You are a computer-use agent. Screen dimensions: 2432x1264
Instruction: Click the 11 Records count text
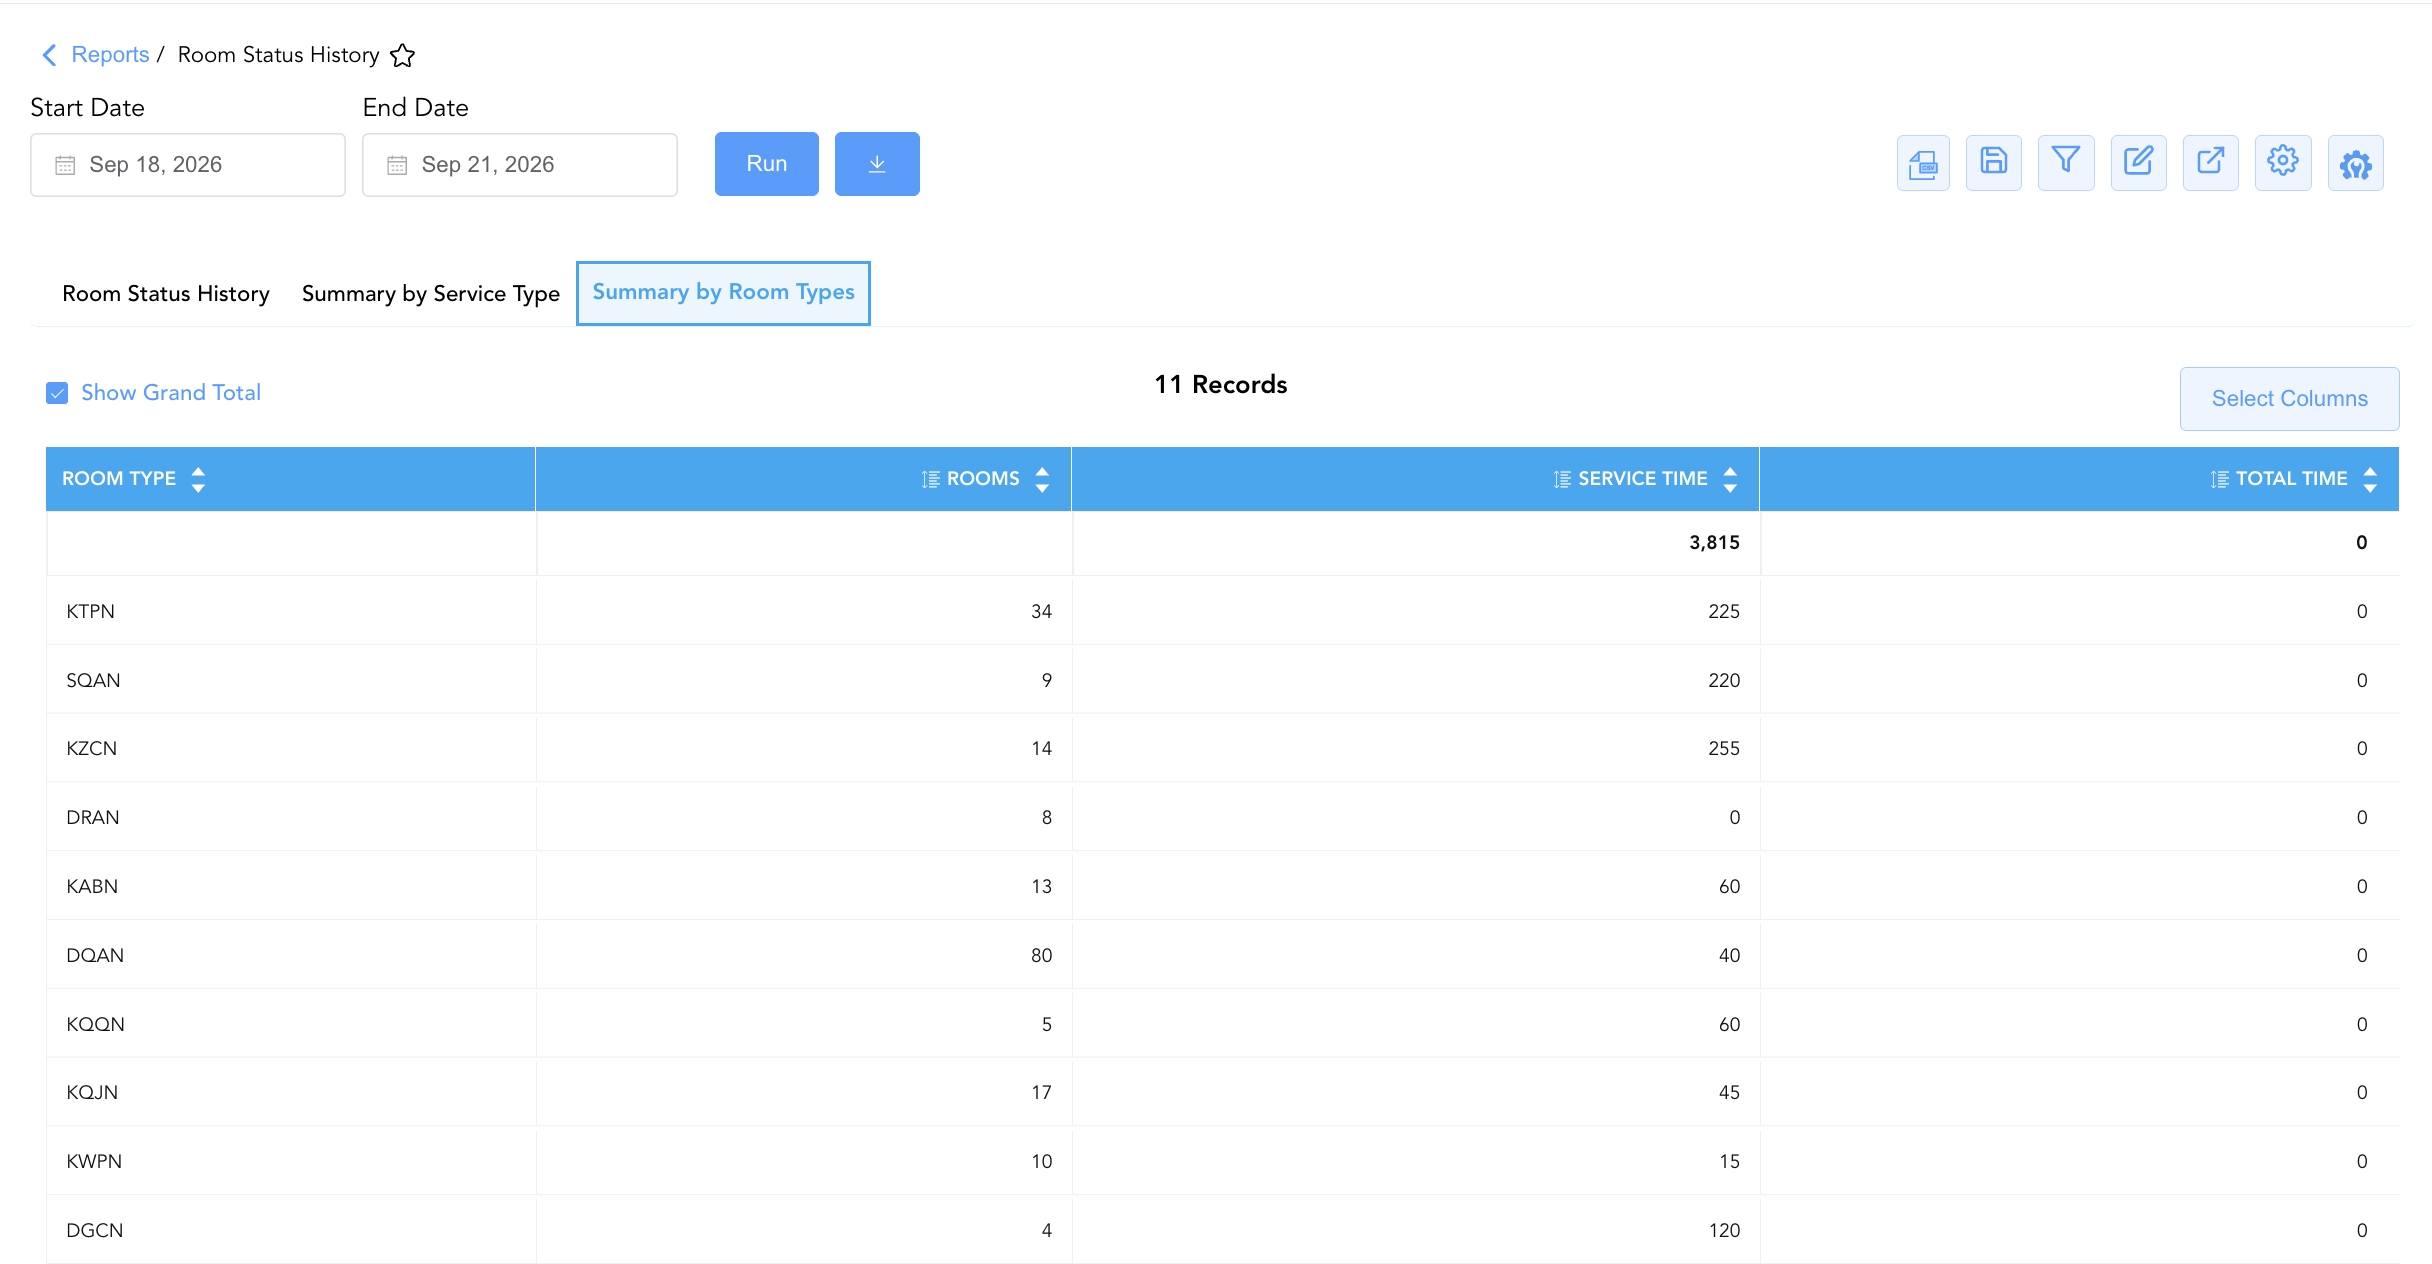[x=1221, y=385]
